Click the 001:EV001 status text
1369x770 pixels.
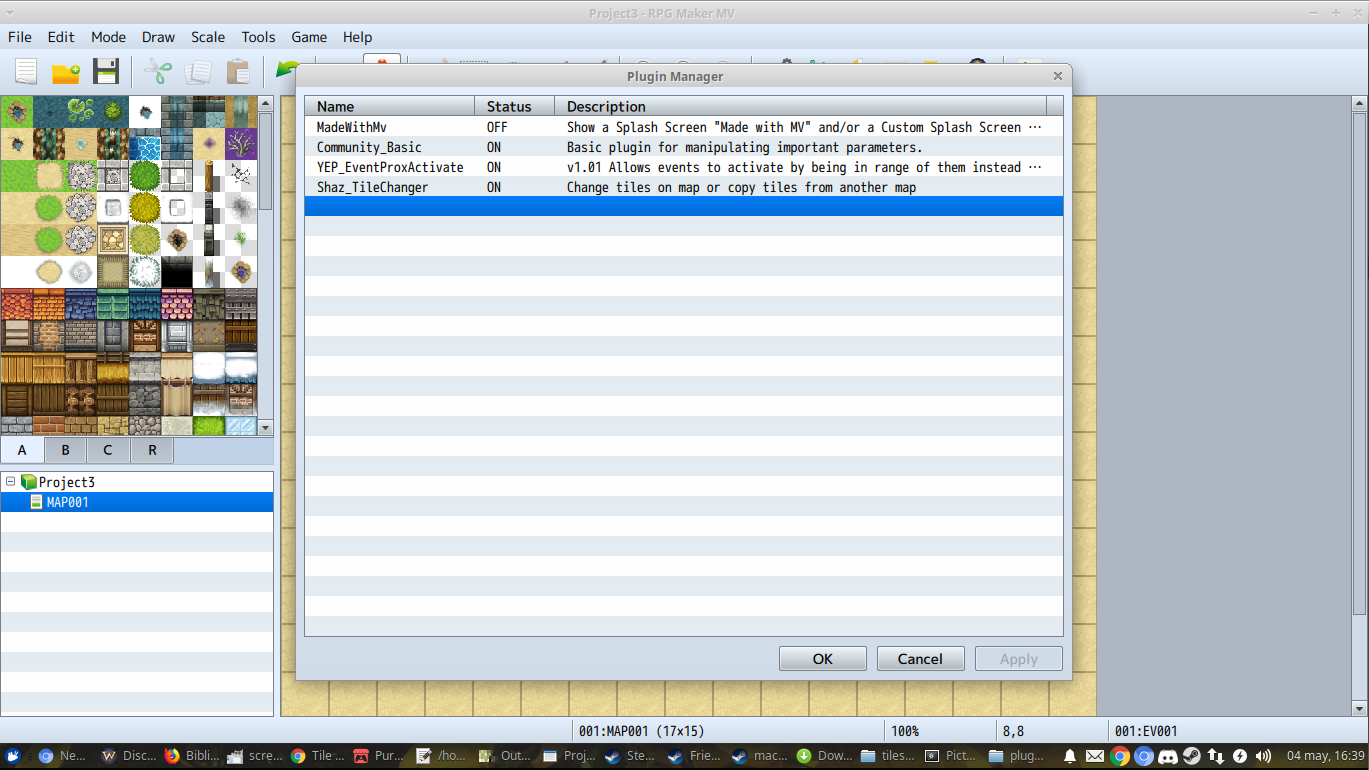point(1146,731)
